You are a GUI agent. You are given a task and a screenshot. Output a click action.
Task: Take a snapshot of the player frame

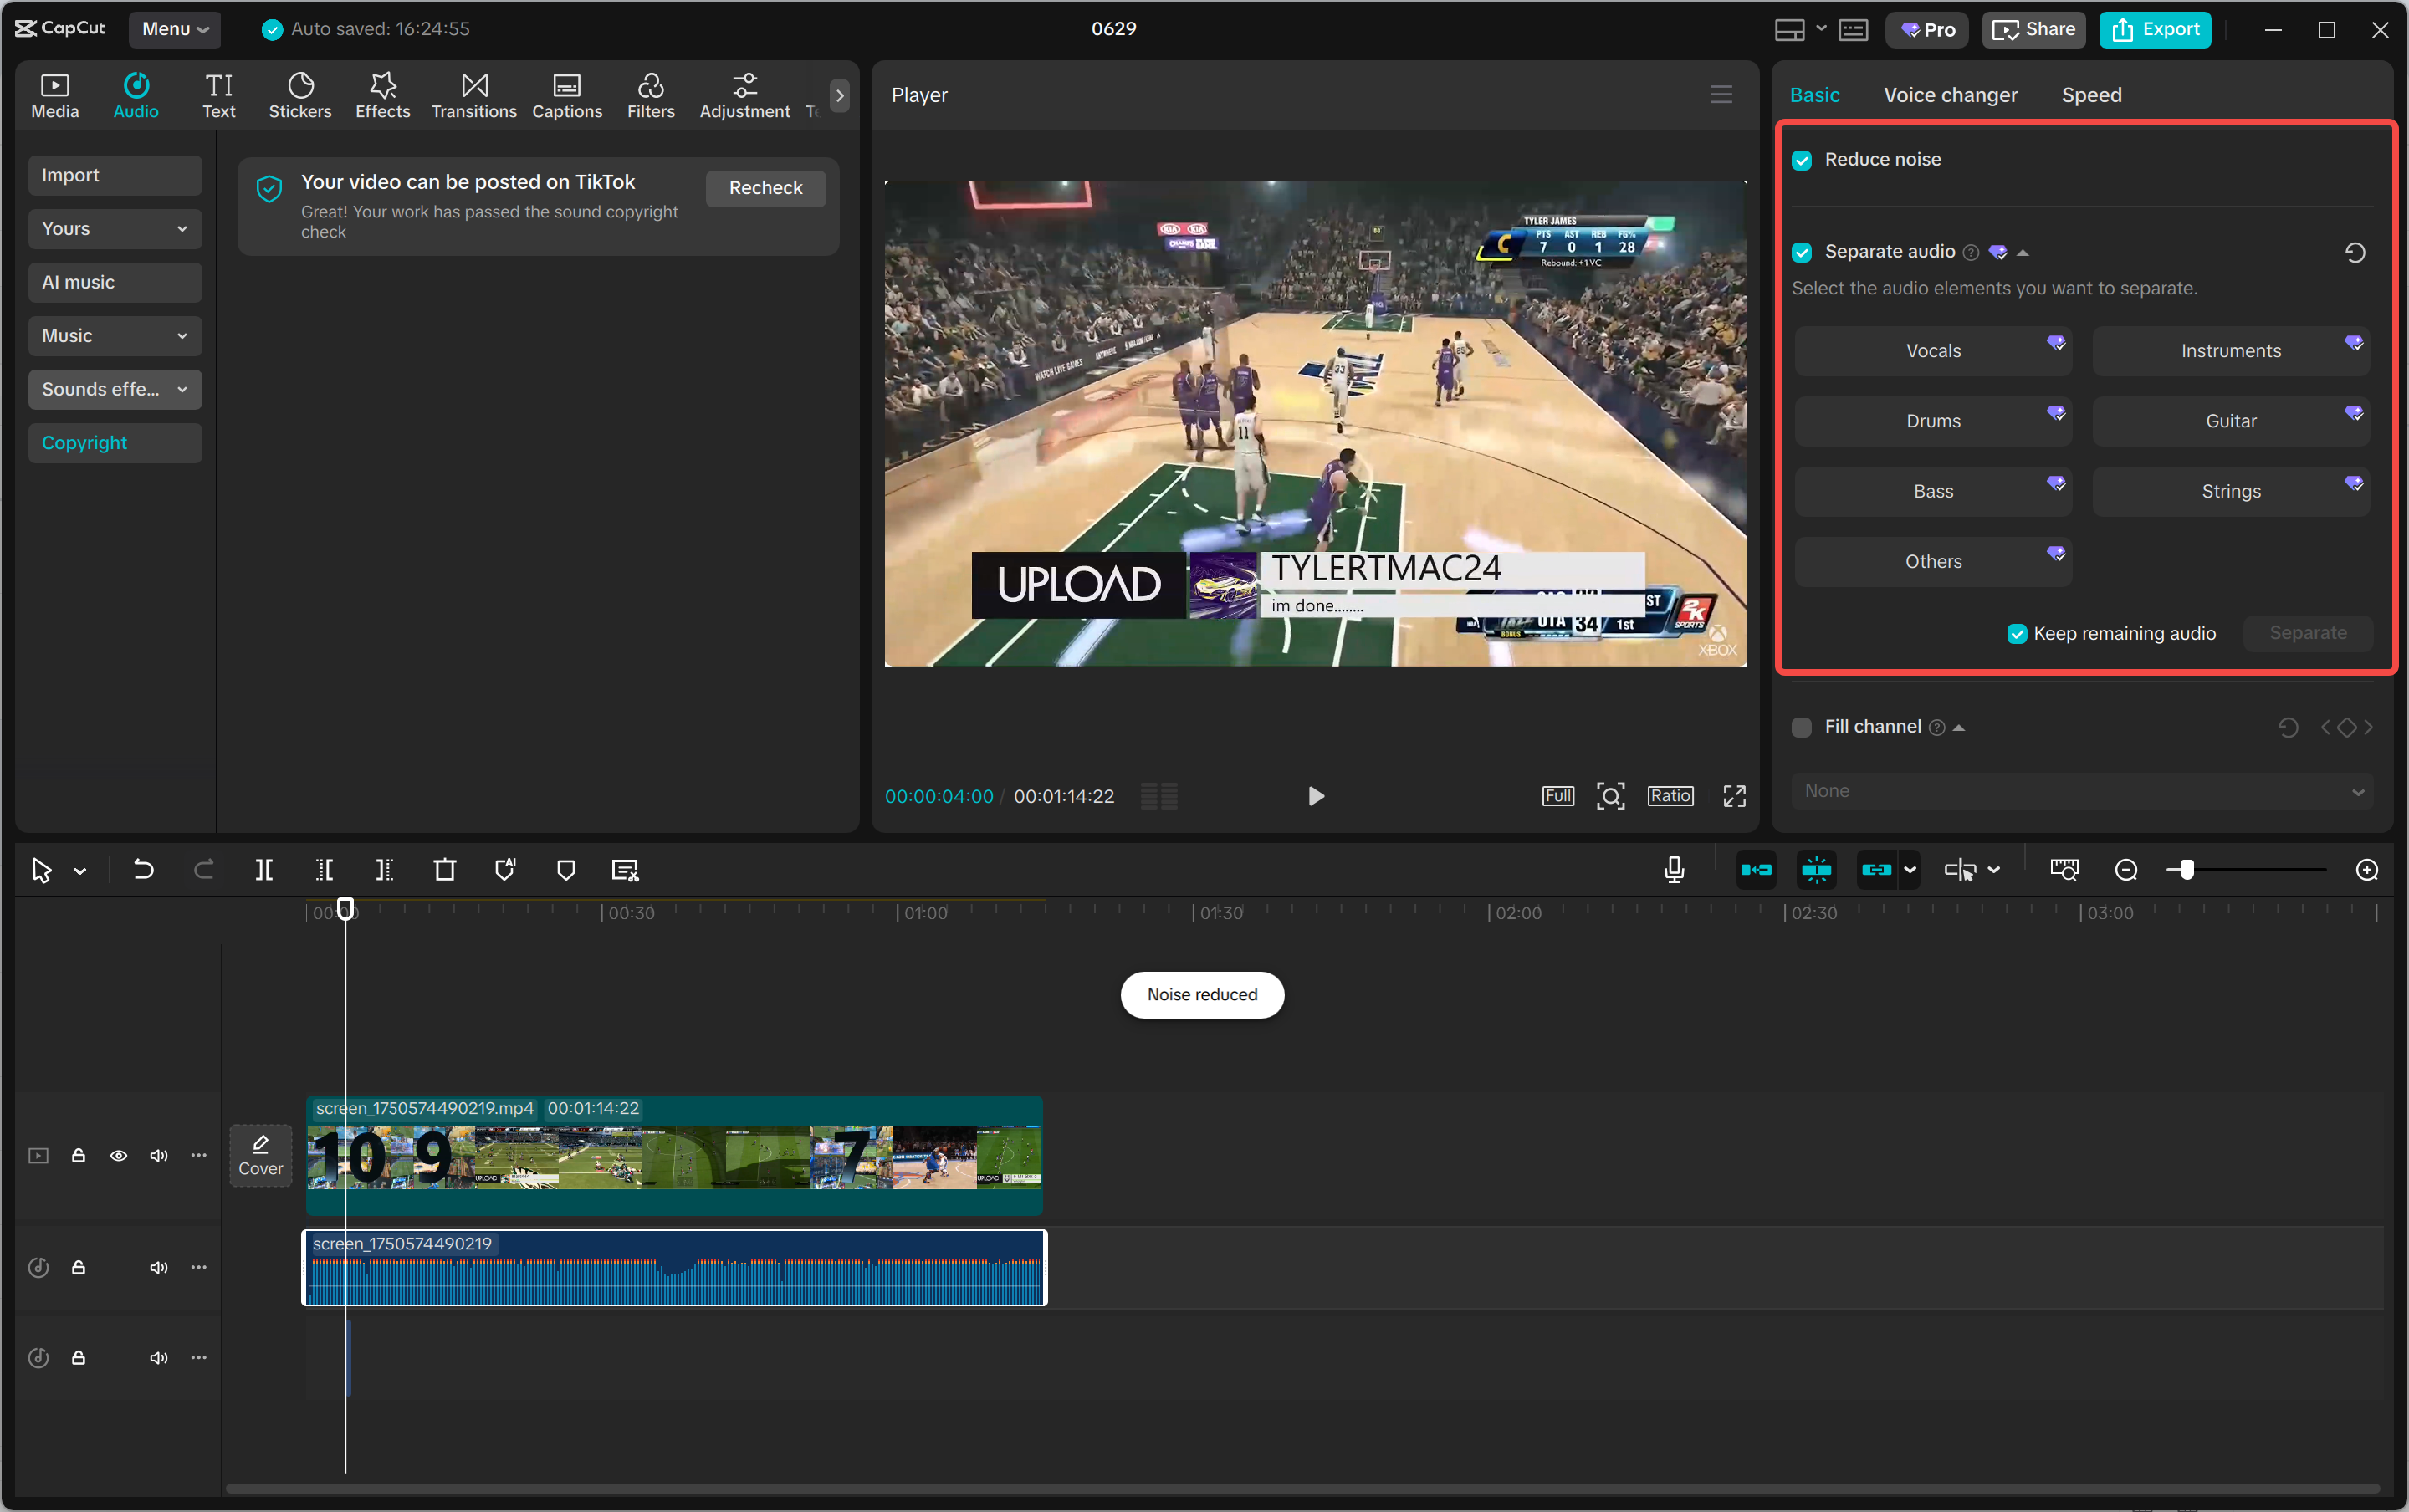click(1610, 795)
